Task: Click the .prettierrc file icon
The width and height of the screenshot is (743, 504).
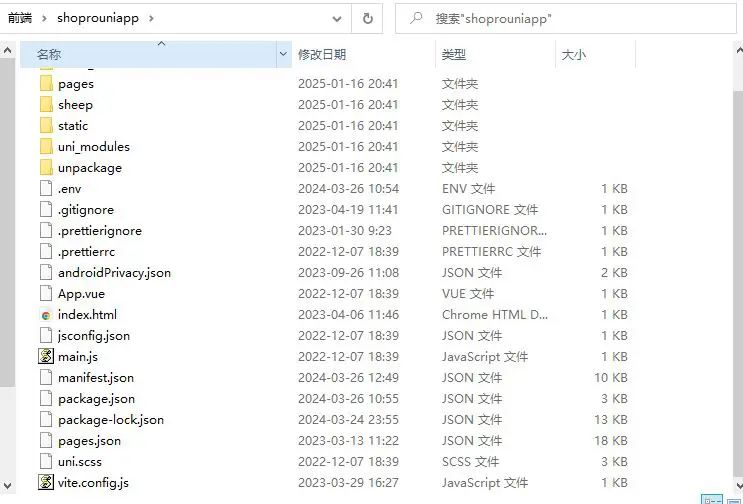Action: click(x=46, y=252)
